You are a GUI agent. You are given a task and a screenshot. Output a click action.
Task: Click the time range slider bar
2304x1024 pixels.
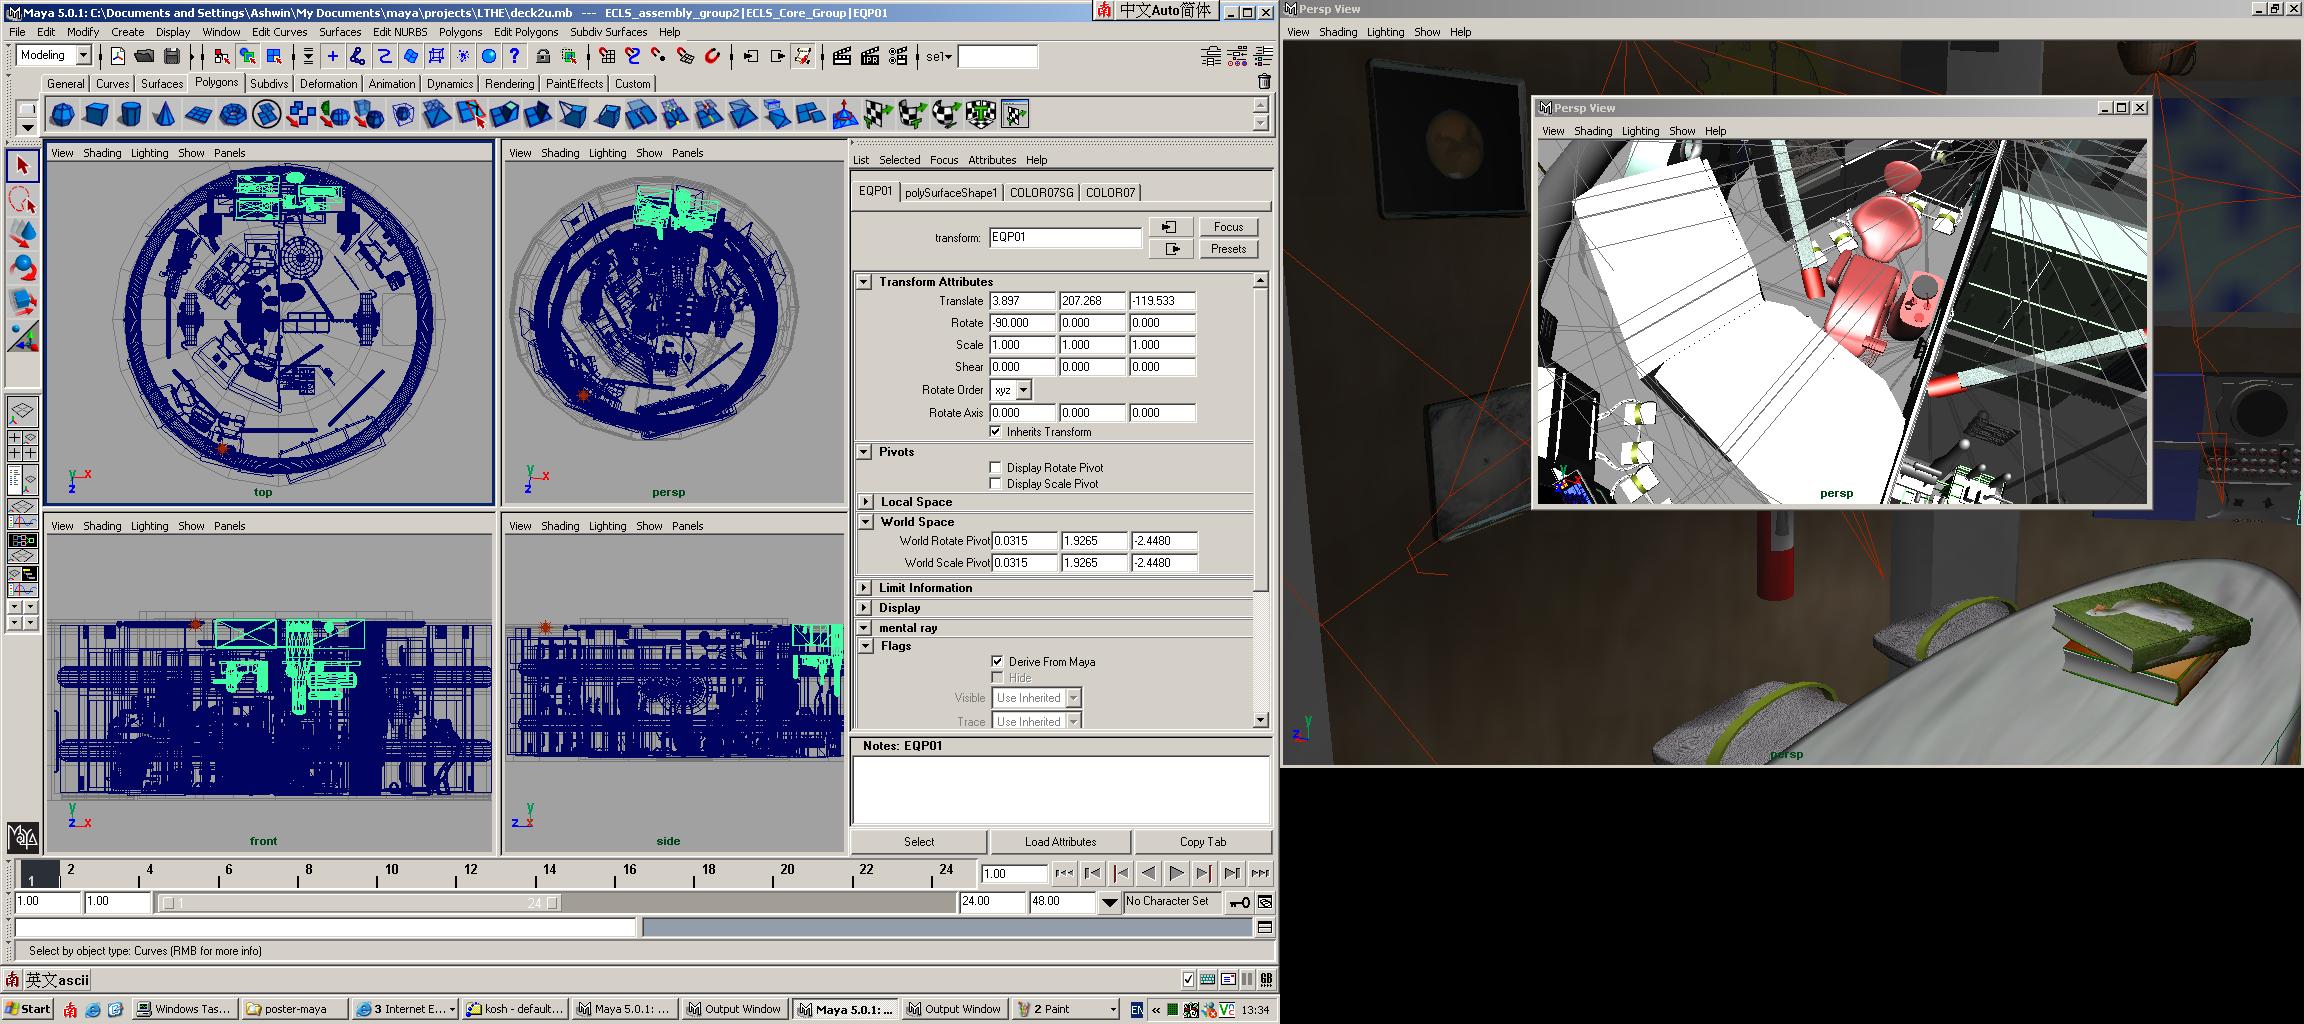pos(359,903)
